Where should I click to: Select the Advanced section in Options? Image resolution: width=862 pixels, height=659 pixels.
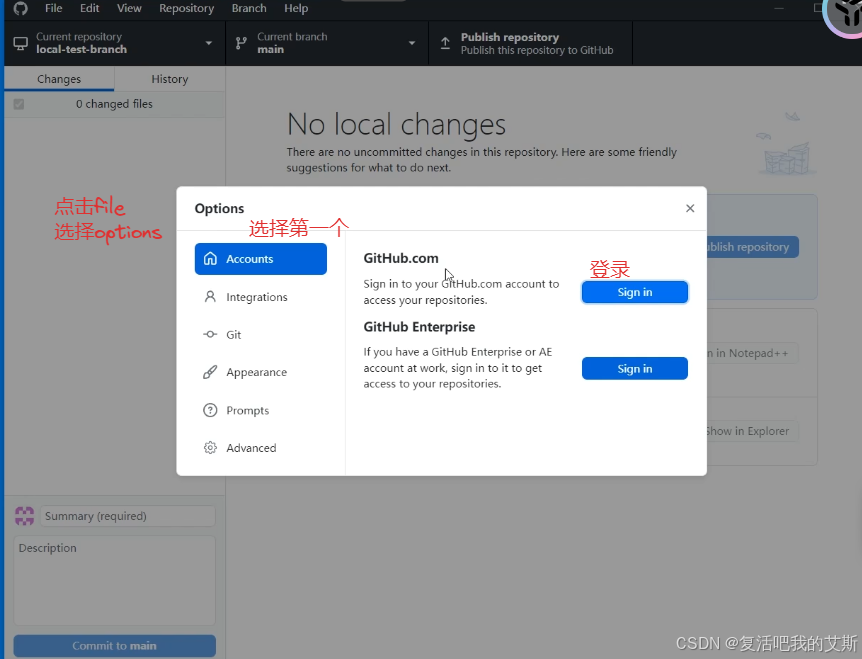[261, 448]
